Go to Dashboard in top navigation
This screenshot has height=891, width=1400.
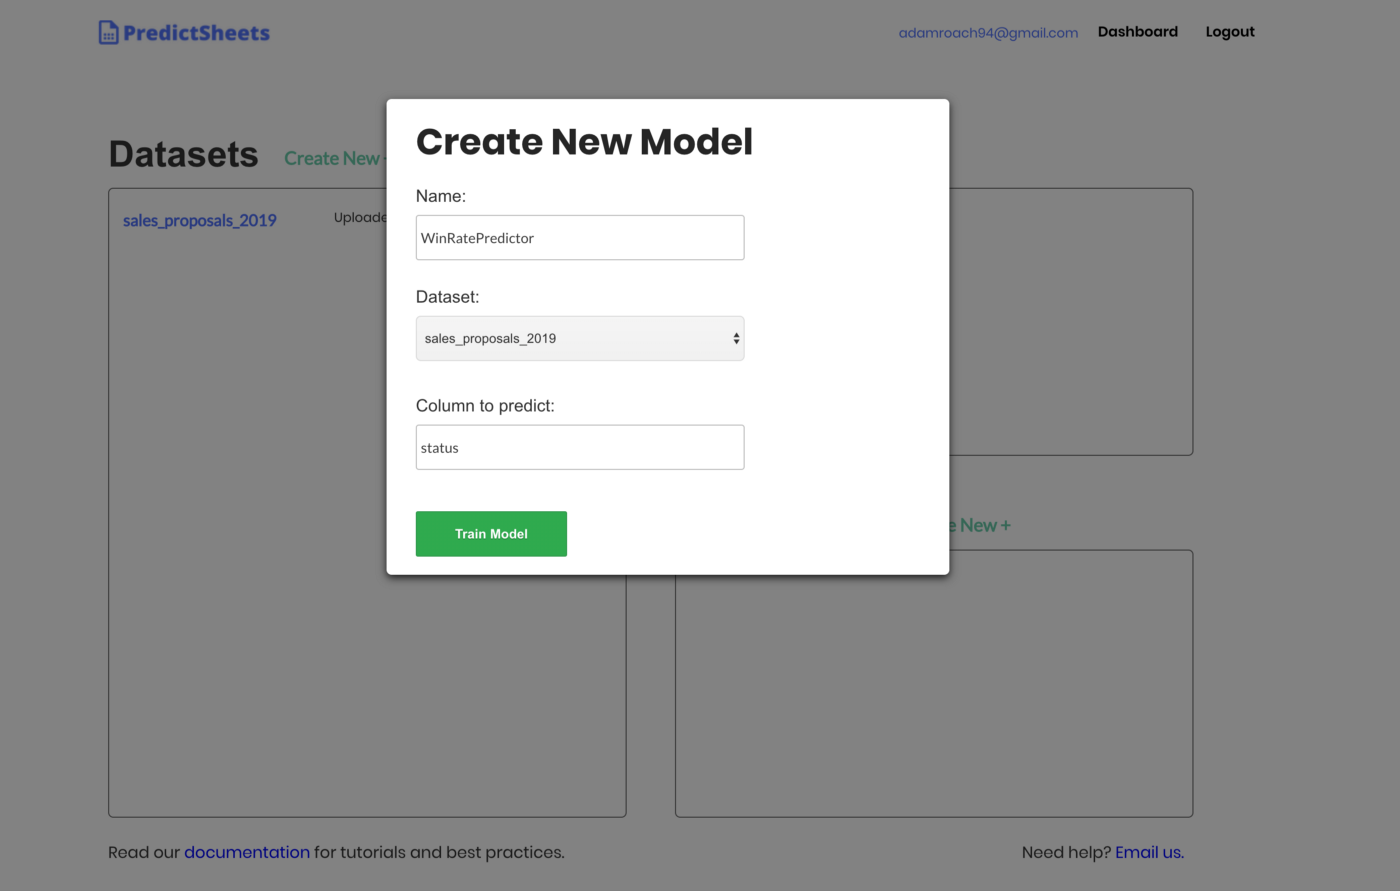(x=1138, y=32)
